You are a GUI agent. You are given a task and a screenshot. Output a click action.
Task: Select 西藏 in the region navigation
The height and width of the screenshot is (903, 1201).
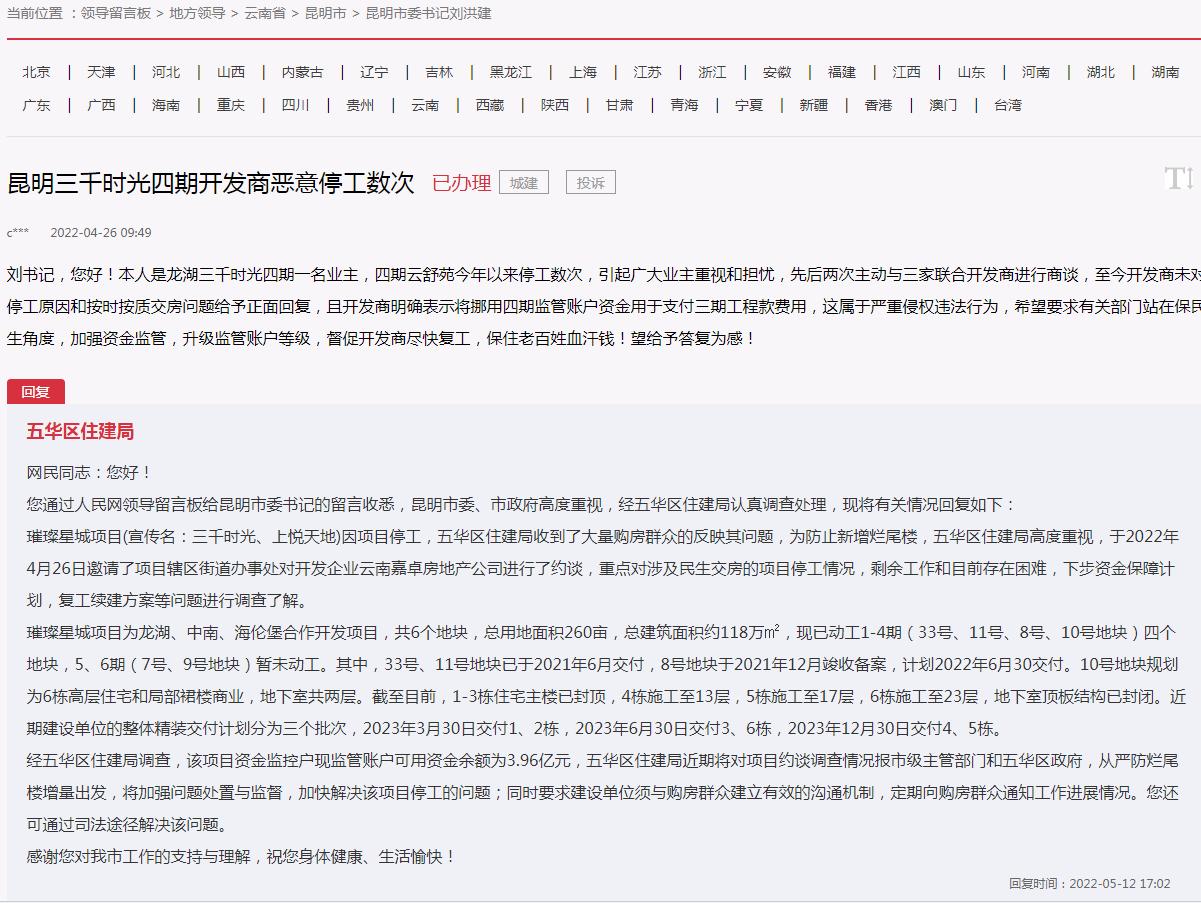[490, 105]
